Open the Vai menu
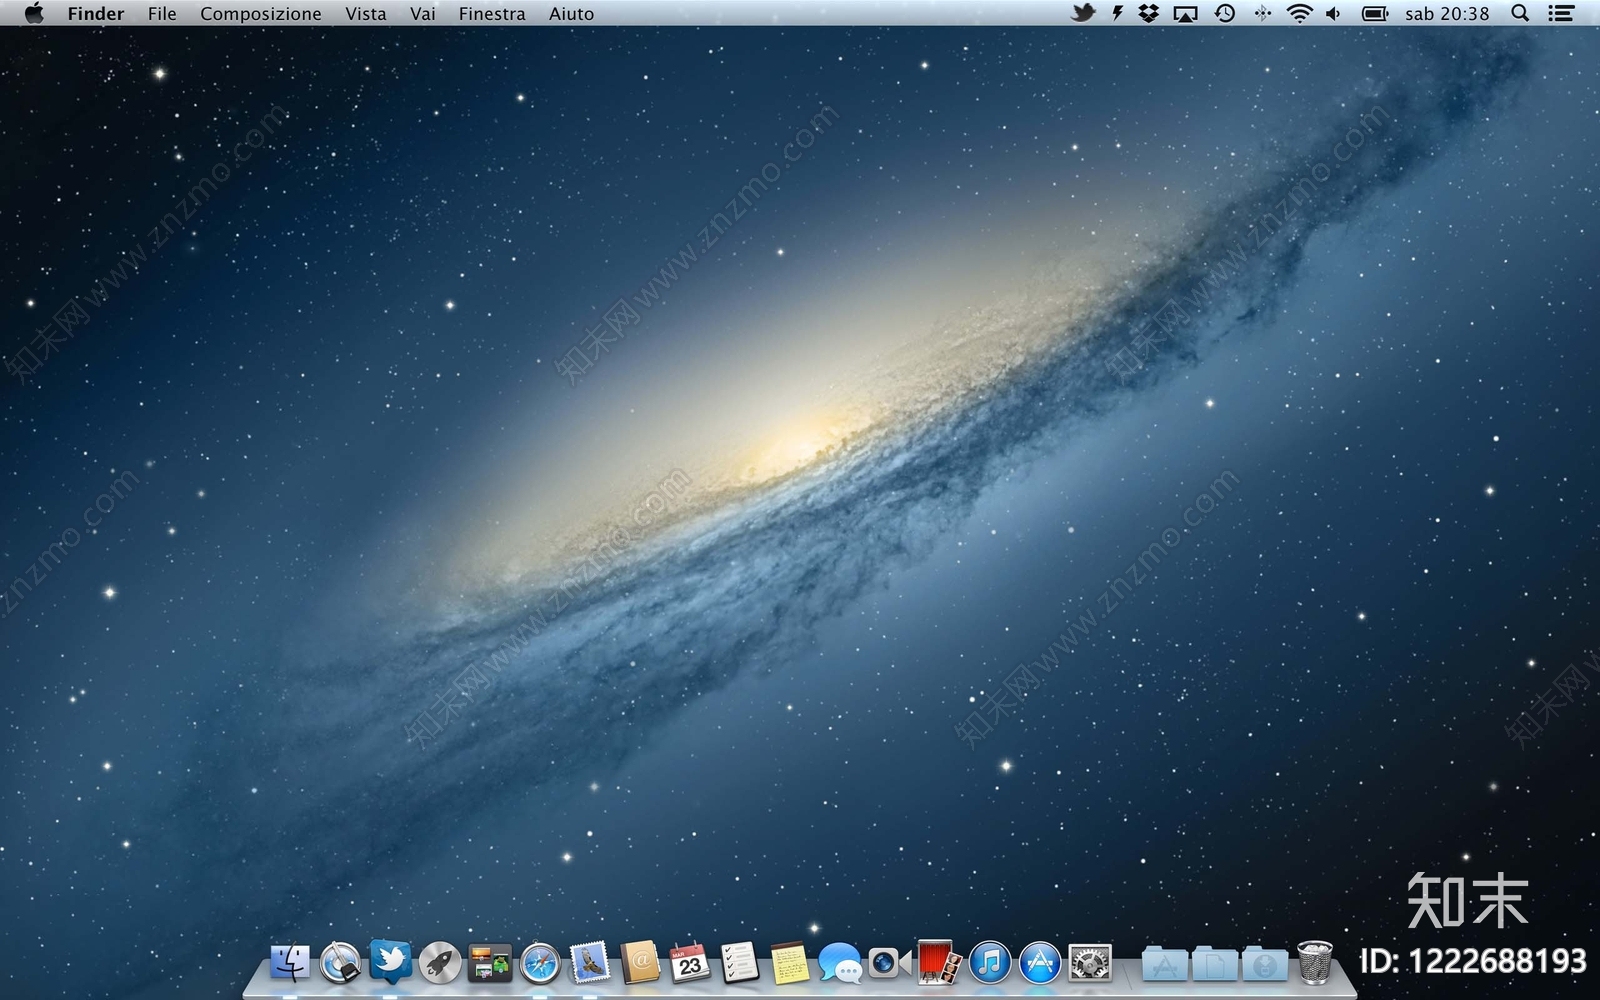The image size is (1600, 1000). coord(423,14)
